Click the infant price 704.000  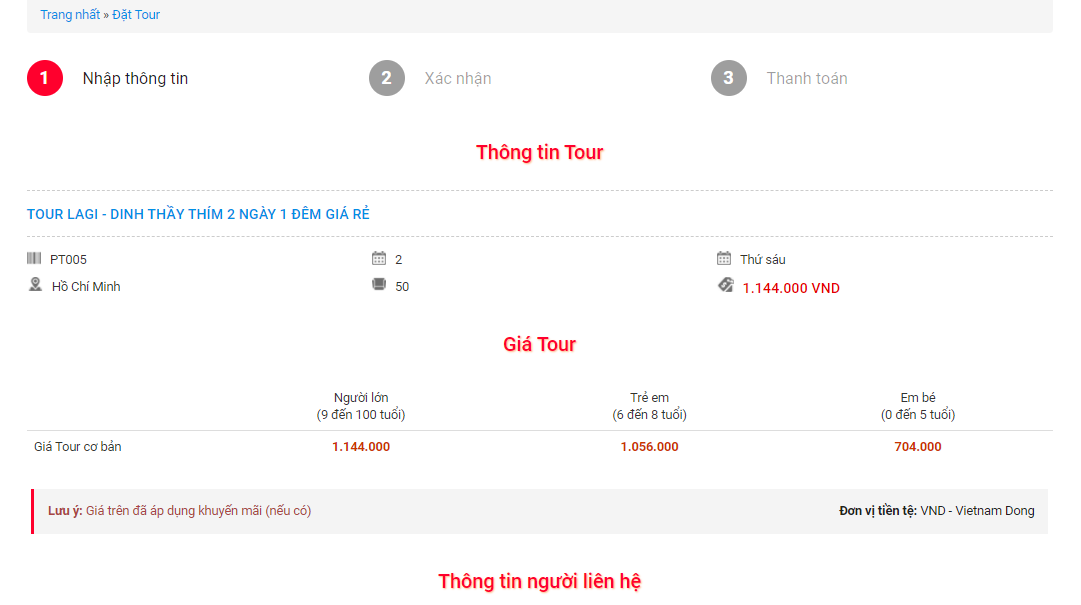(x=917, y=447)
